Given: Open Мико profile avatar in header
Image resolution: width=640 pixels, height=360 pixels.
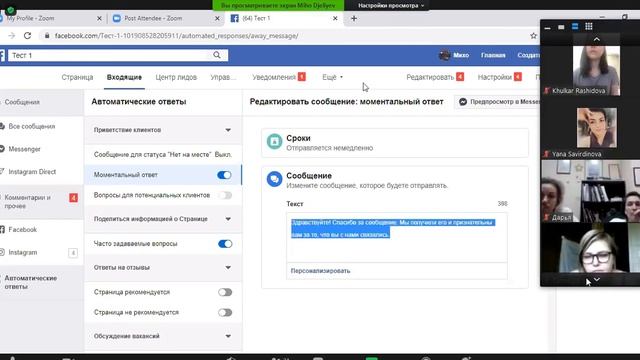Looking at the screenshot, I should 444,55.
